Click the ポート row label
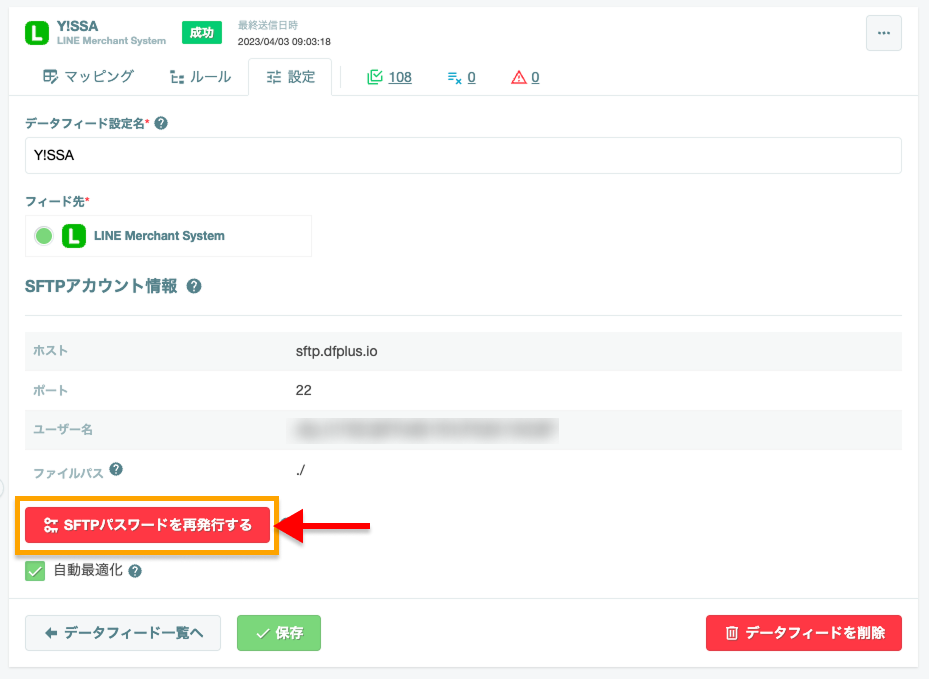The height and width of the screenshot is (679, 929). (x=50, y=390)
